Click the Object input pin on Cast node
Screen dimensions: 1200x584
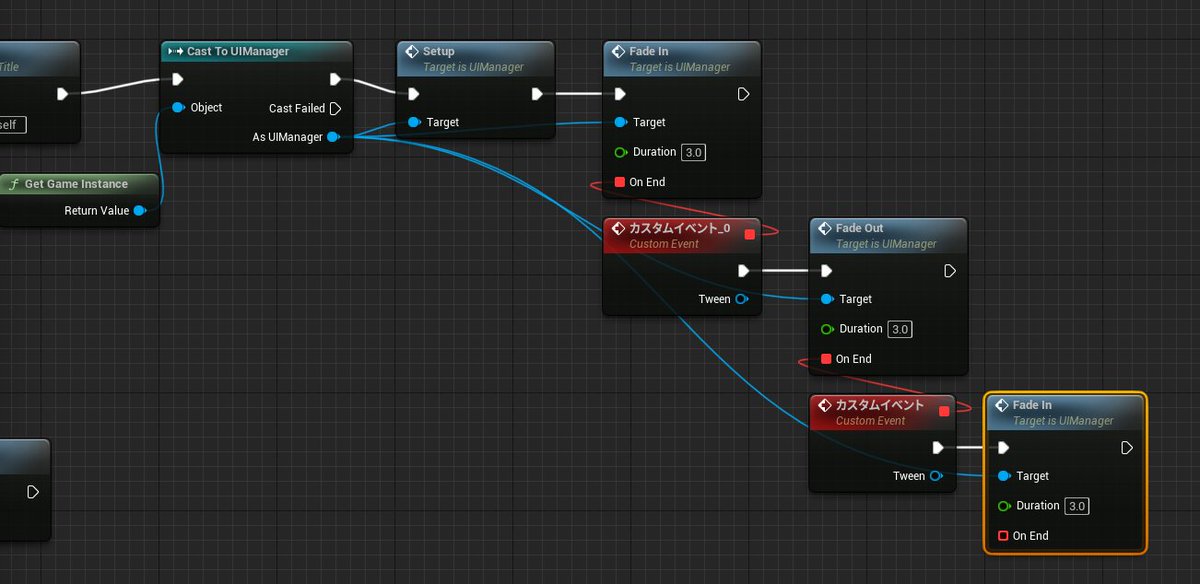pos(177,107)
